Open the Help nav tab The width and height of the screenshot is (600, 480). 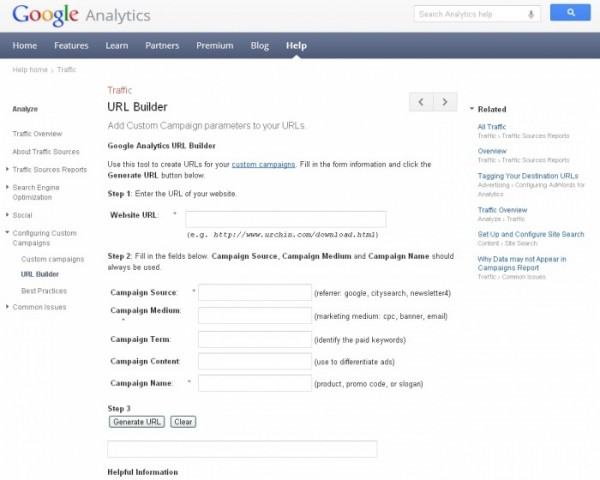[296, 46]
